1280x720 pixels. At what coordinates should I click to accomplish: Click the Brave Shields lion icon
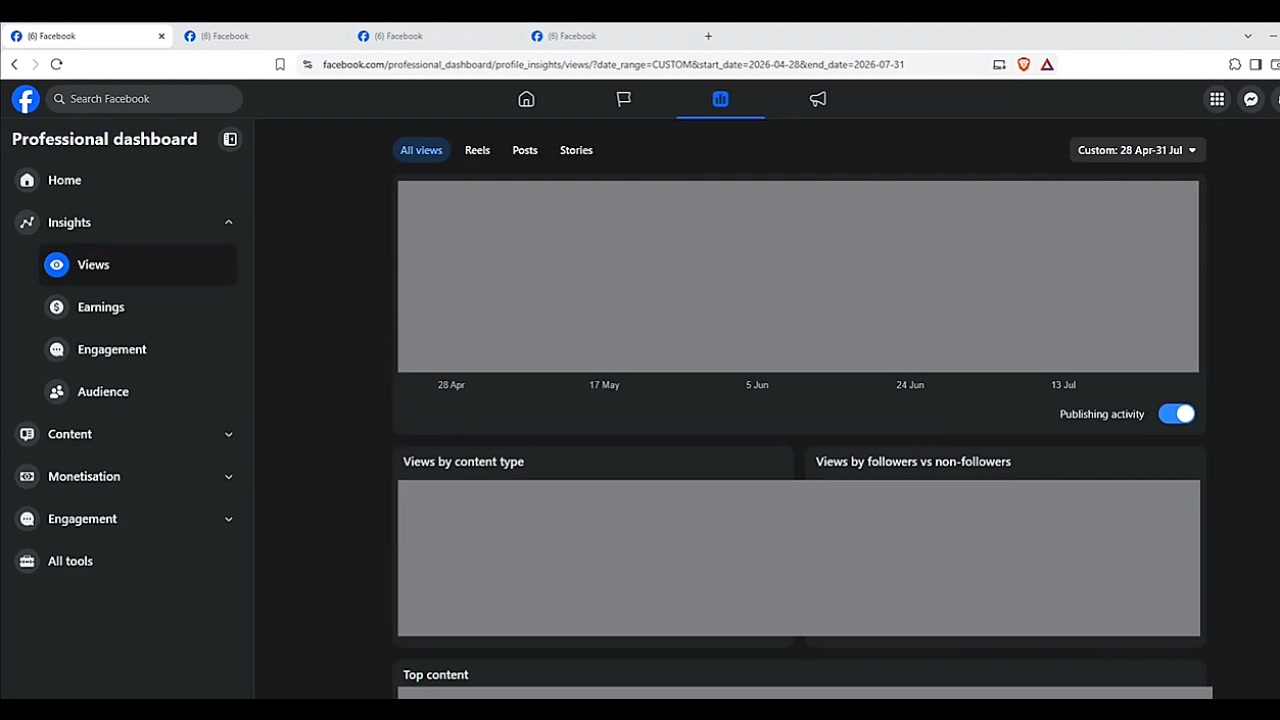pyautogui.click(x=1023, y=64)
